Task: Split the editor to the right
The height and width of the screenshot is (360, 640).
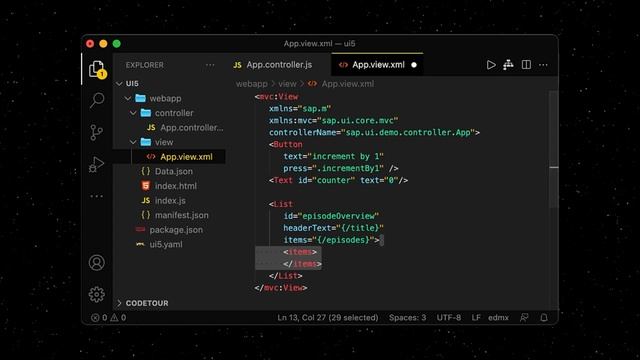Action: click(526, 65)
